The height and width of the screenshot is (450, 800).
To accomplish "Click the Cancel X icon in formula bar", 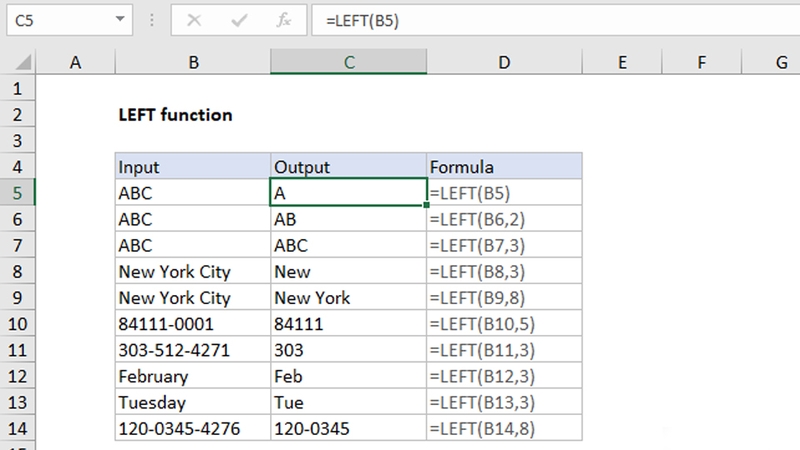I will tap(194, 20).
